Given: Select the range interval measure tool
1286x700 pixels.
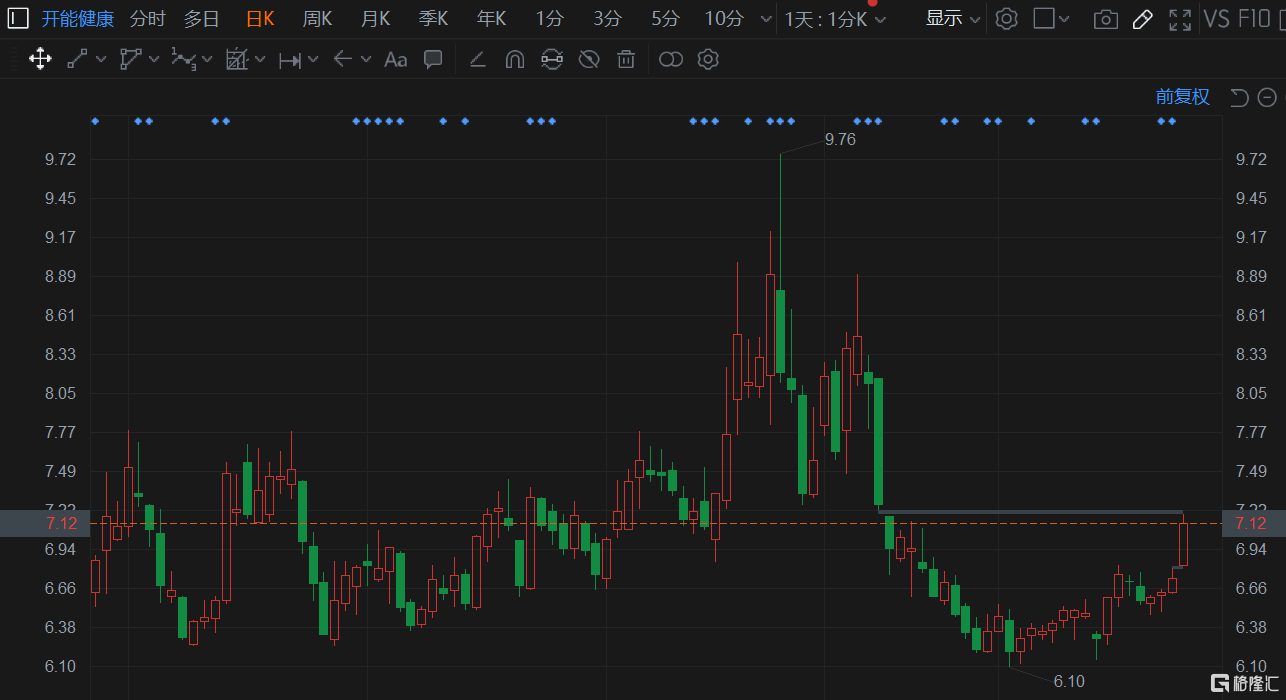Looking at the screenshot, I should point(290,60).
